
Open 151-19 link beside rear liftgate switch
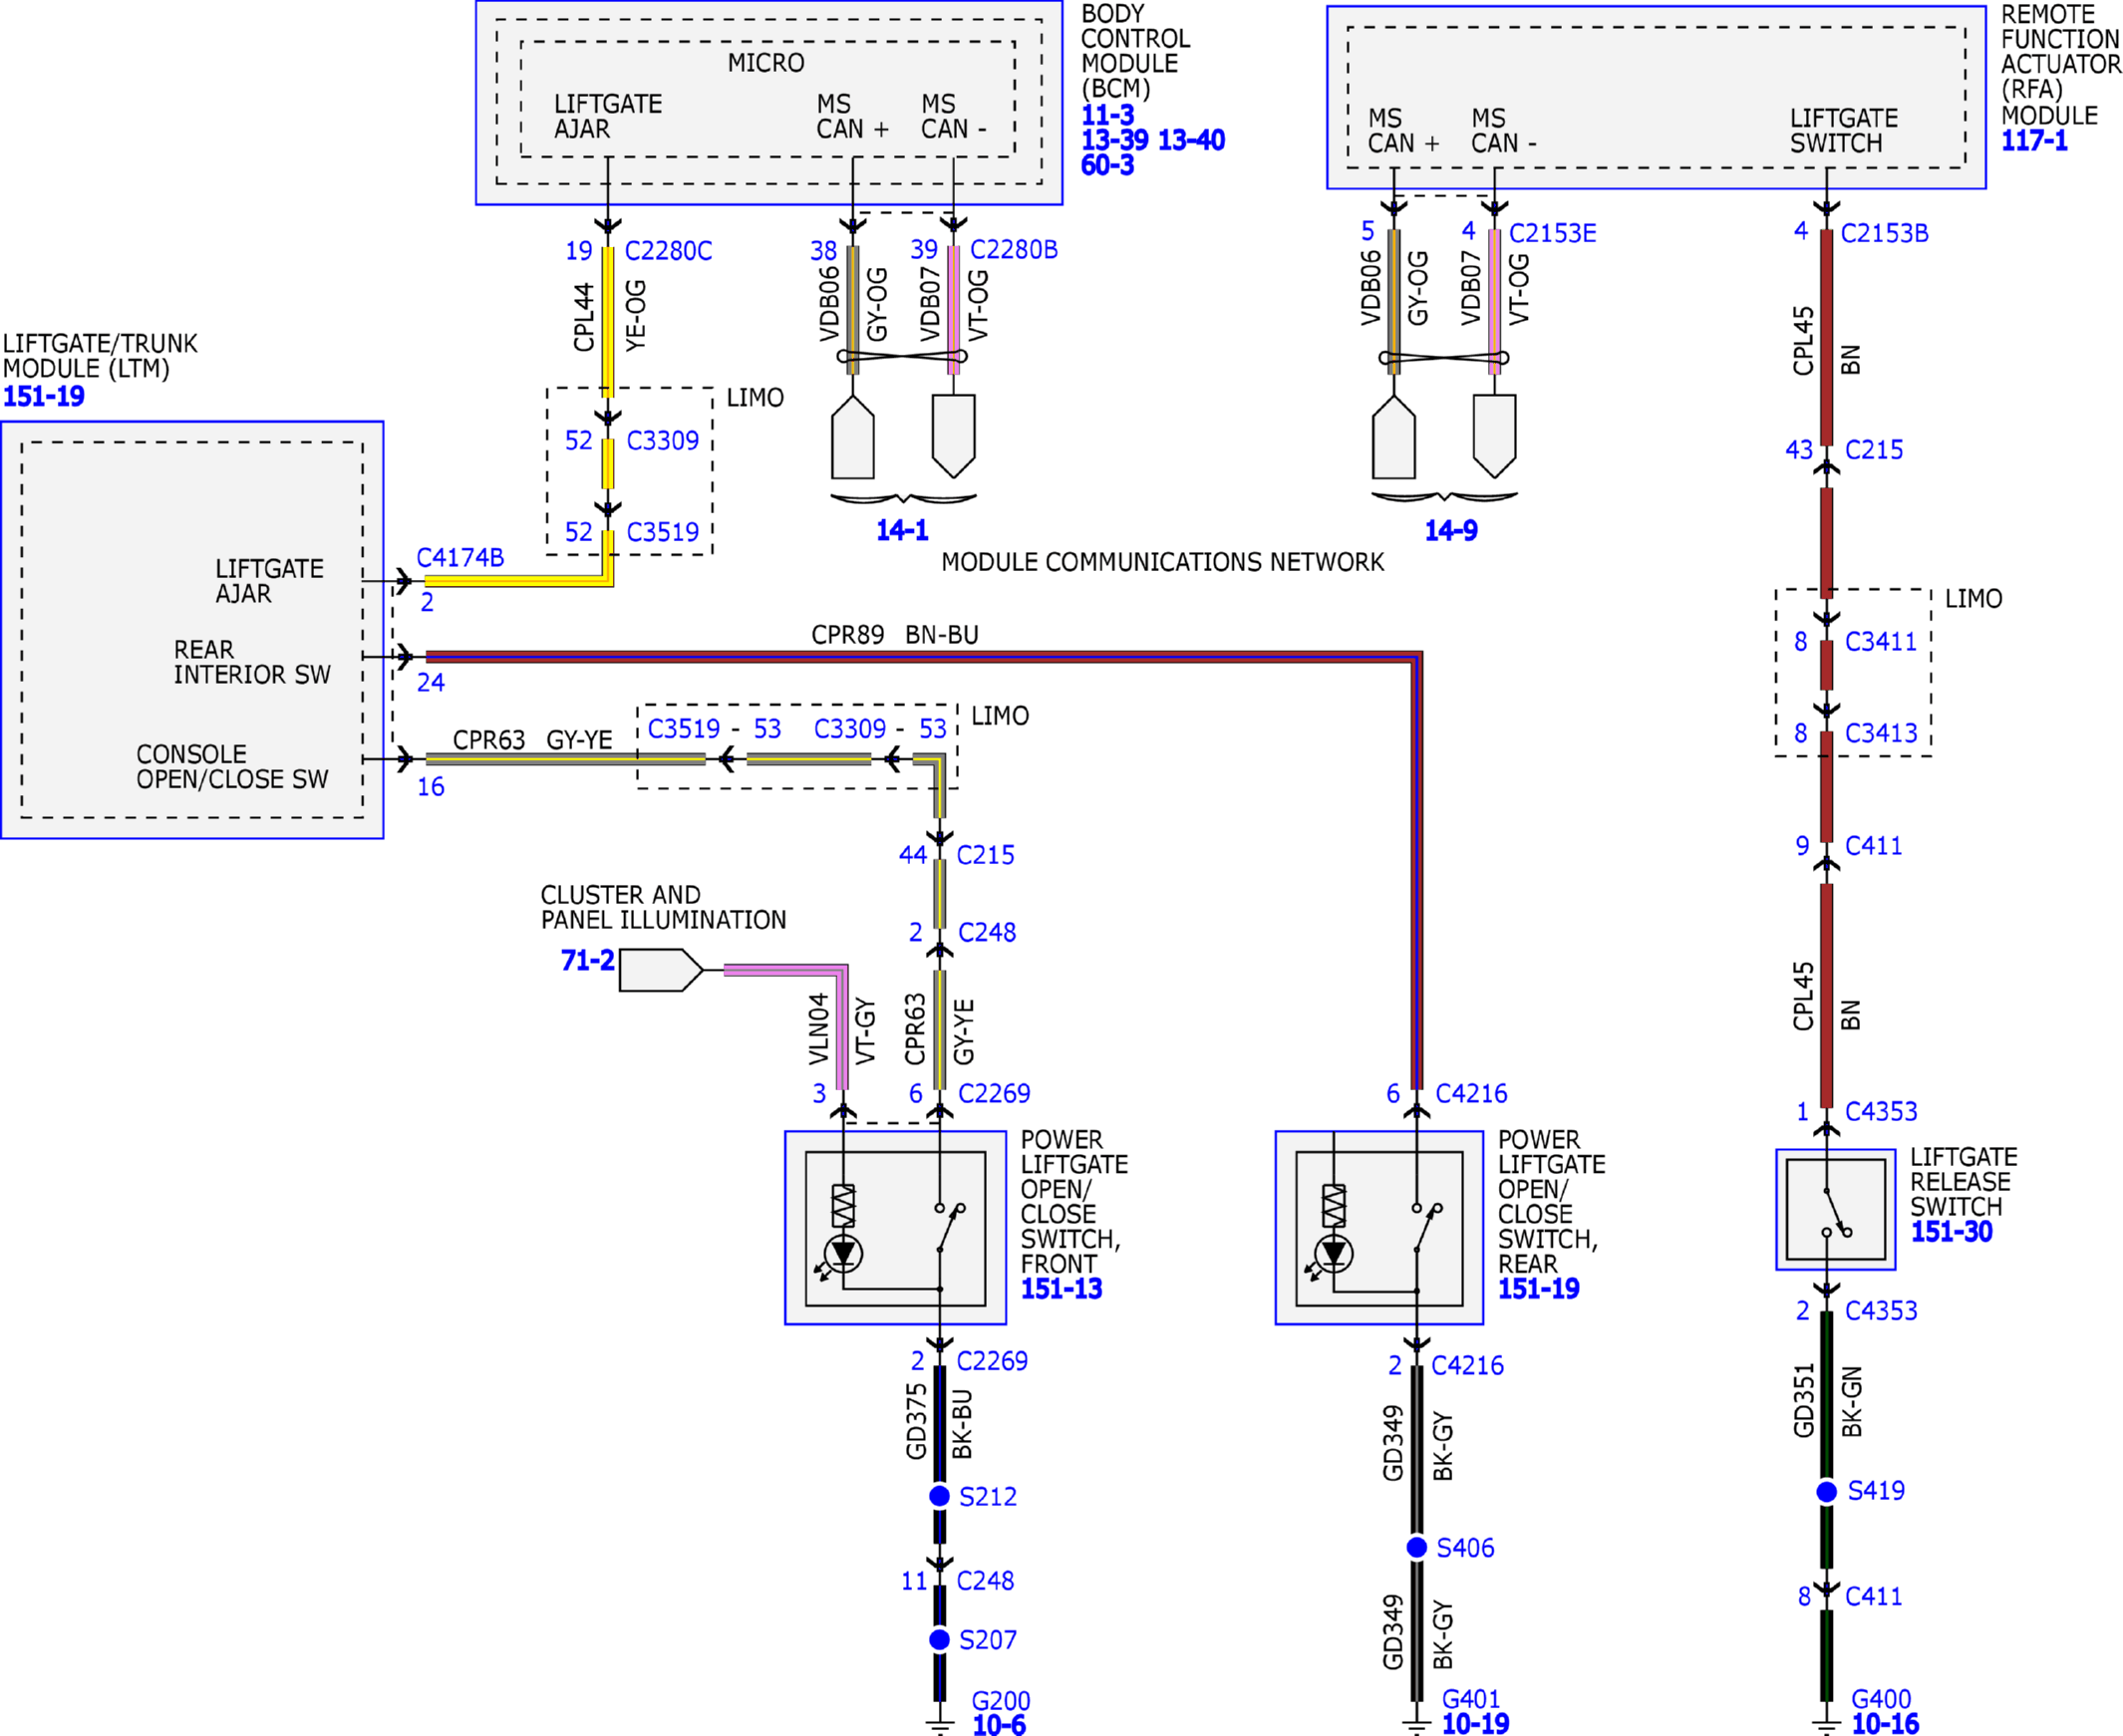[x=1538, y=1289]
